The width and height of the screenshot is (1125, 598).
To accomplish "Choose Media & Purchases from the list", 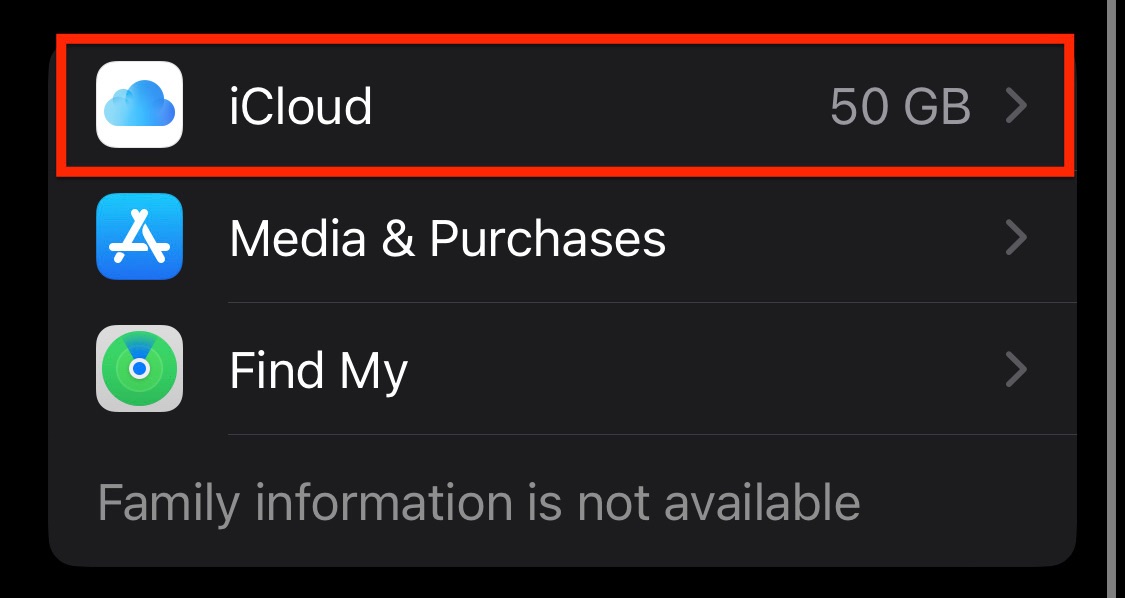I will point(448,237).
